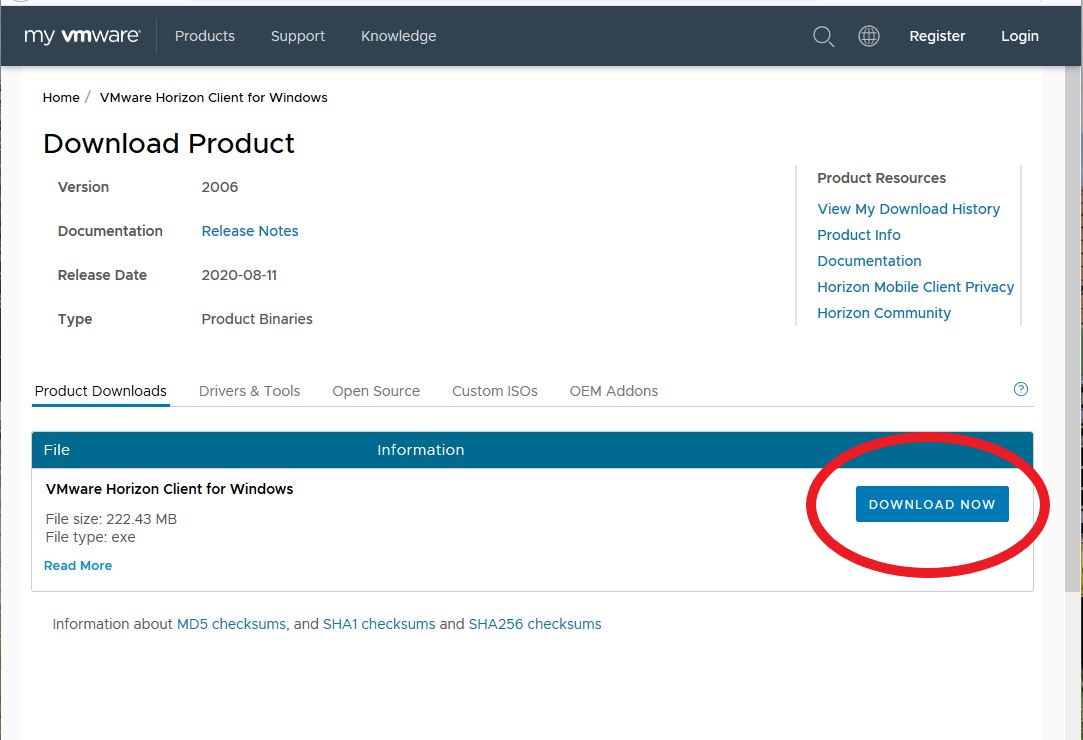Click the my vmware logo

point(82,36)
